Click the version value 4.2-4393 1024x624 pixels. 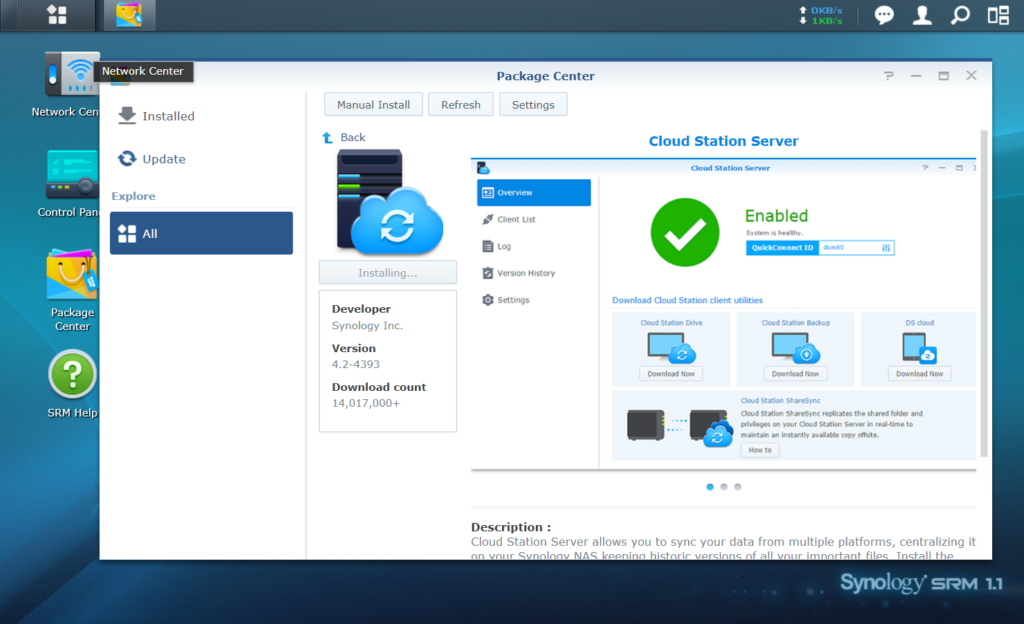(x=355, y=364)
